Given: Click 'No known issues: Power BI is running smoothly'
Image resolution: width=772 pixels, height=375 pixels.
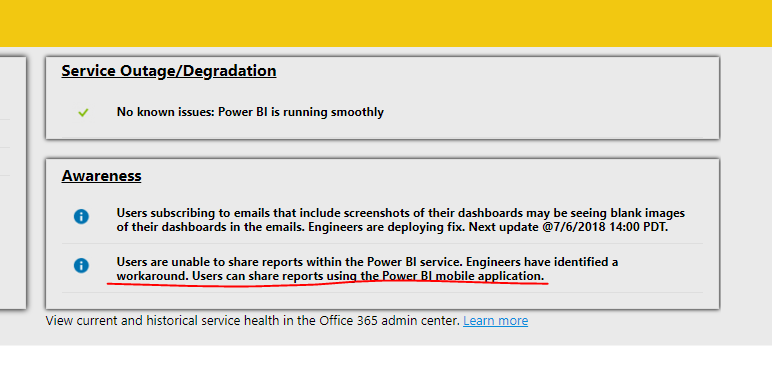Looking at the screenshot, I should (250, 112).
